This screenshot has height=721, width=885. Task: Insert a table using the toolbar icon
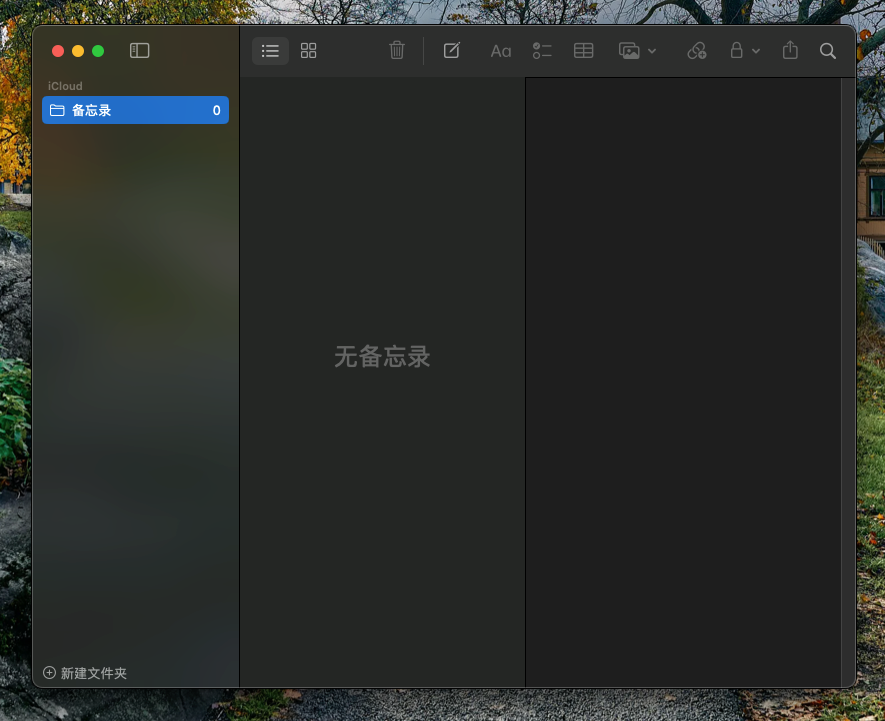pyautogui.click(x=584, y=51)
